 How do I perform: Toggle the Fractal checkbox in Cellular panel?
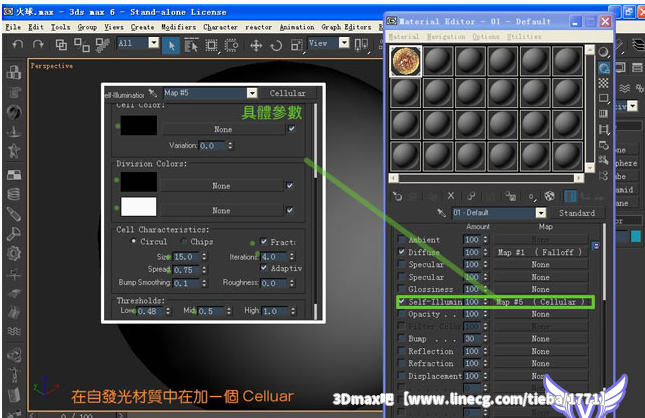coord(264,242)
